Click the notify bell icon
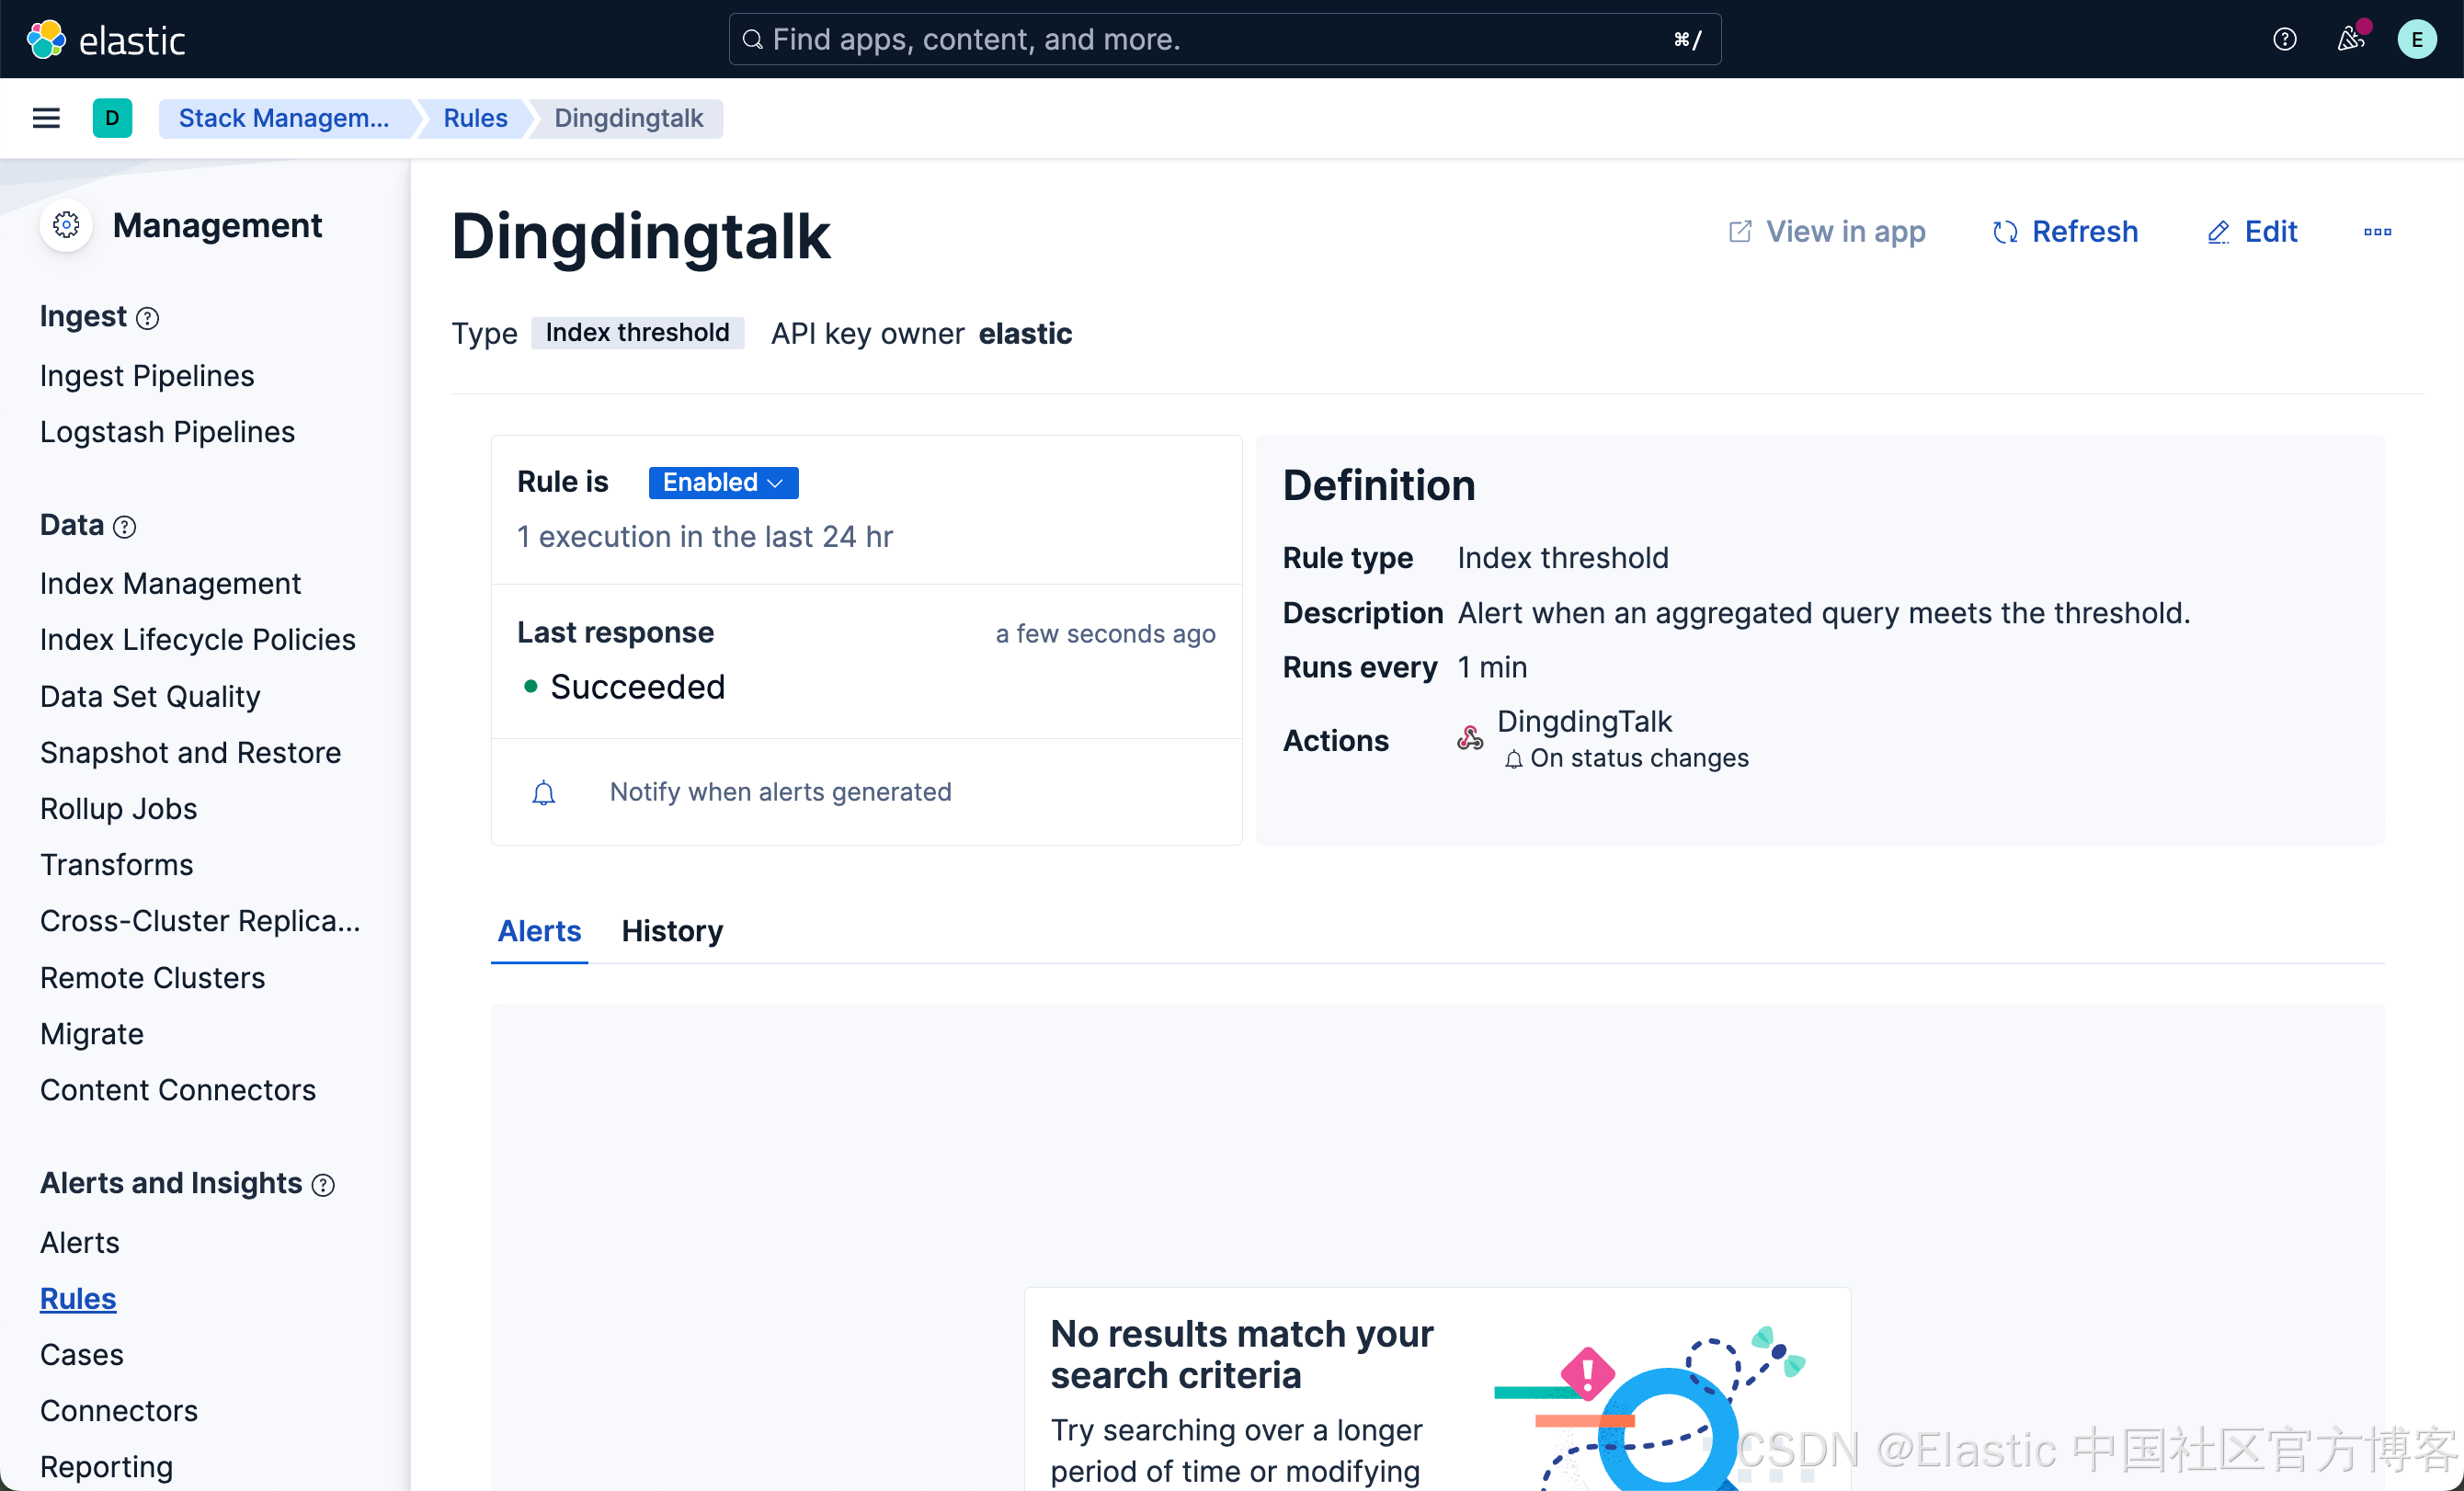The width and height of the screenshot is (2464, 1491). (x=543, y=792)
